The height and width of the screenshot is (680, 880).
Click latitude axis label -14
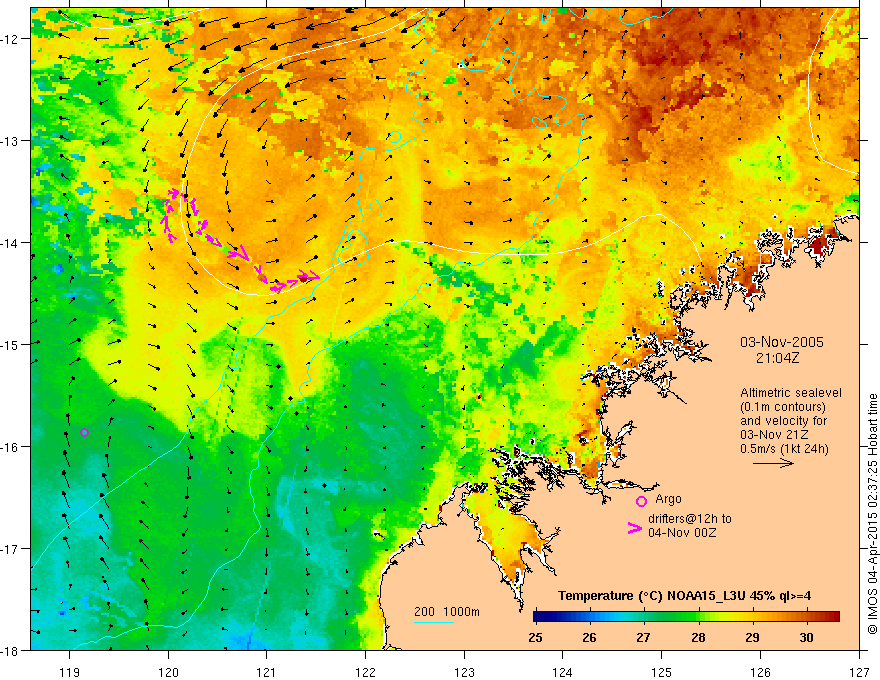(x=10, y=243)
